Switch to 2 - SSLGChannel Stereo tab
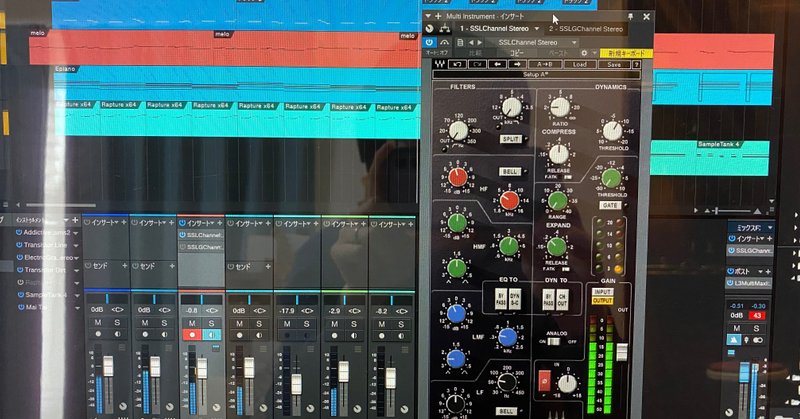The image size is (800, 419). 586,29
